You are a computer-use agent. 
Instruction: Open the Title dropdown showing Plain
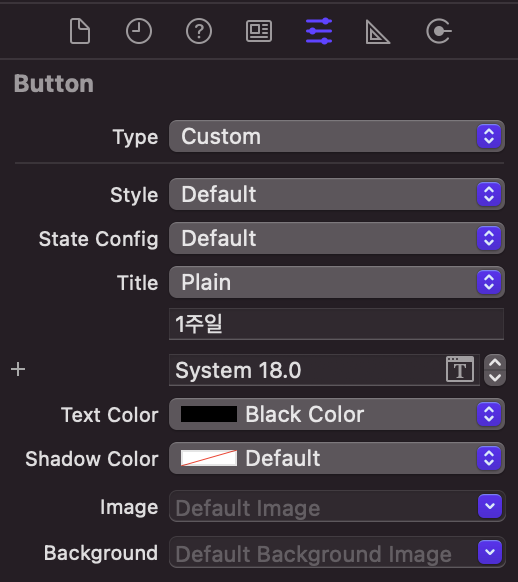tap(337, 282)
